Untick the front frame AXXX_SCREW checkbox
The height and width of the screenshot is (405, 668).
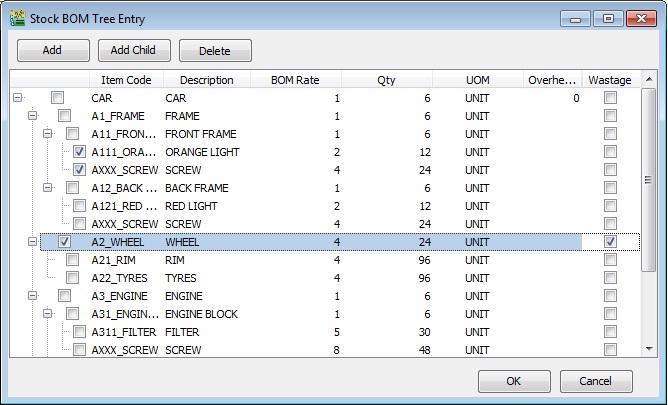pos(79,169)
